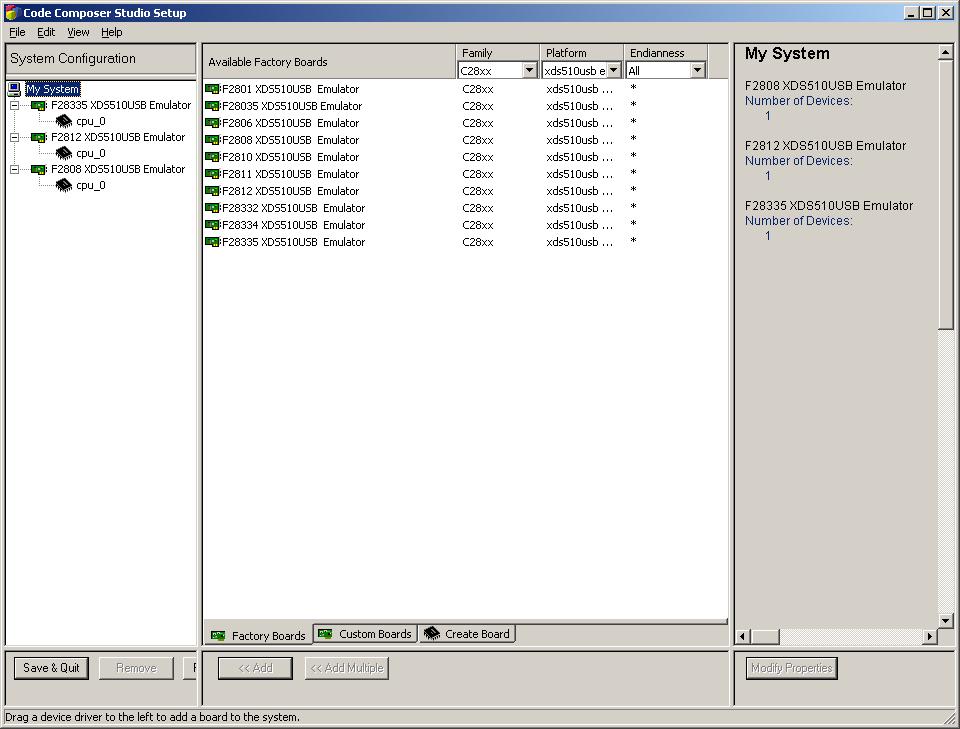Viewport: 960px width, 729px height.
Task: Click scroll down arrow in My System panel
Action: pyautogui.click(x=945, y=621)
